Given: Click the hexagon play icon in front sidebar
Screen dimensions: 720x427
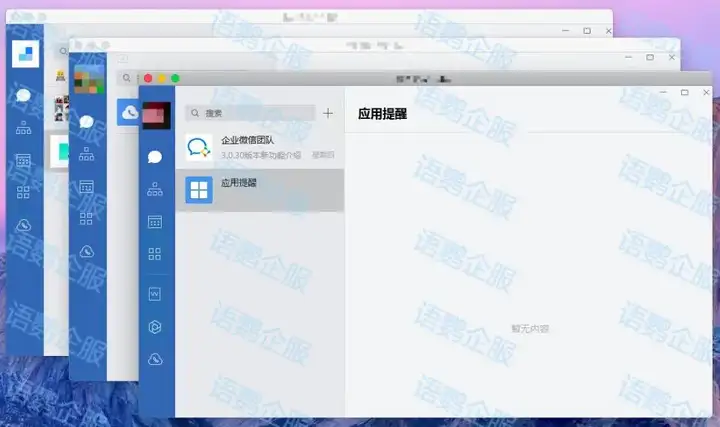Looking at the screenshot, I should (x=155, y=327).
